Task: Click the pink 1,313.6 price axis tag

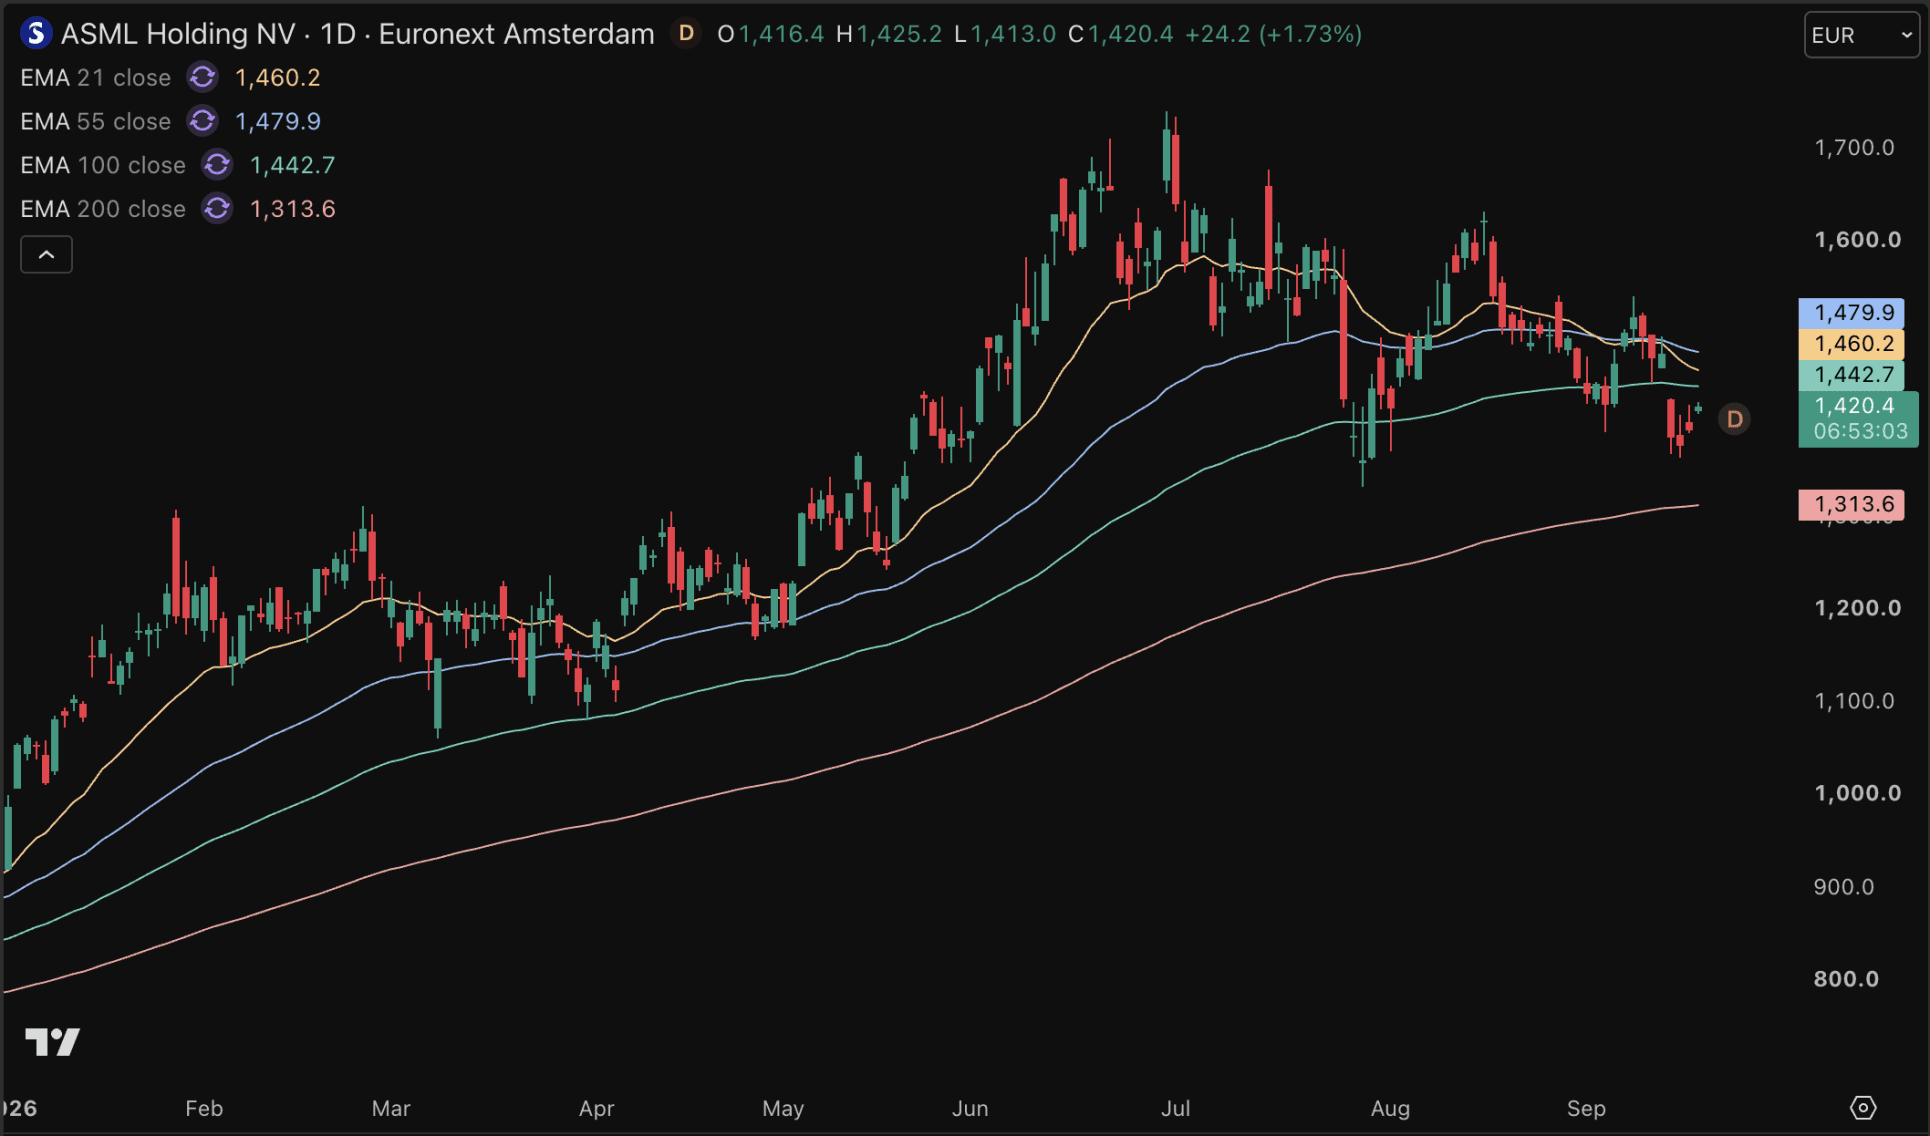Action: [x=1852, y=505]
